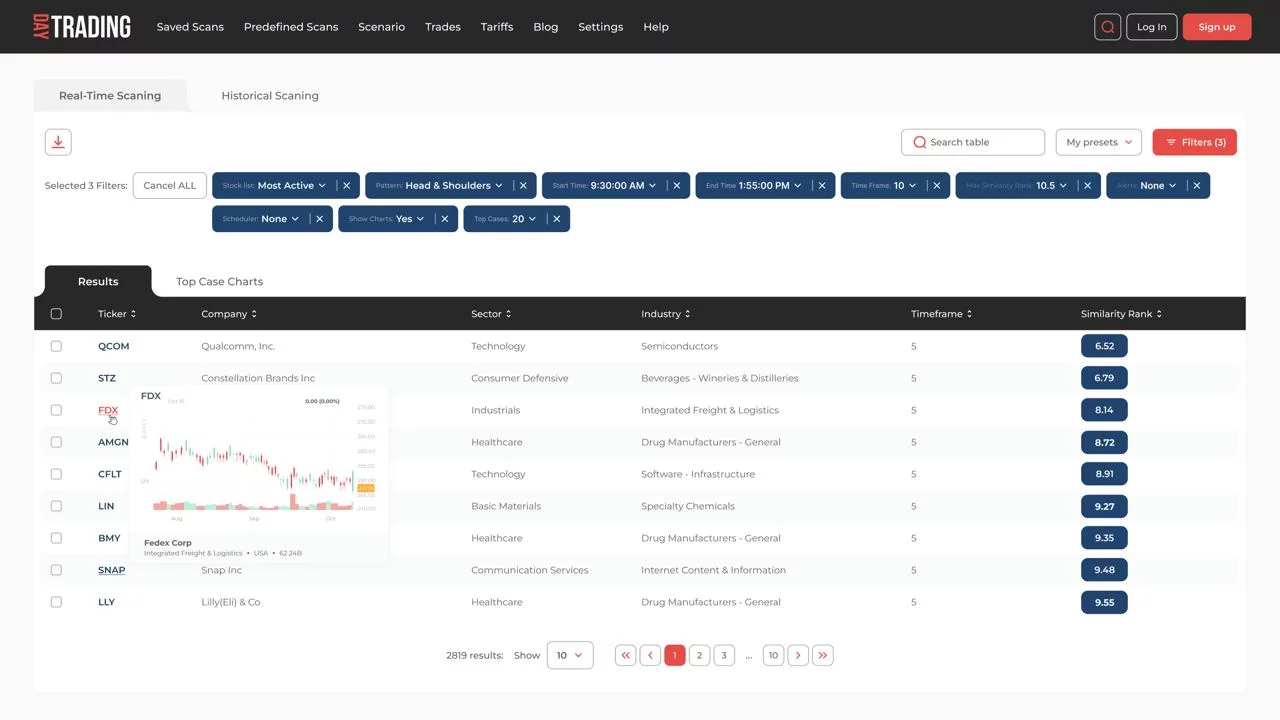Open the QCOM ticker link
1280x720 pixels.
[x=114, y=346]
